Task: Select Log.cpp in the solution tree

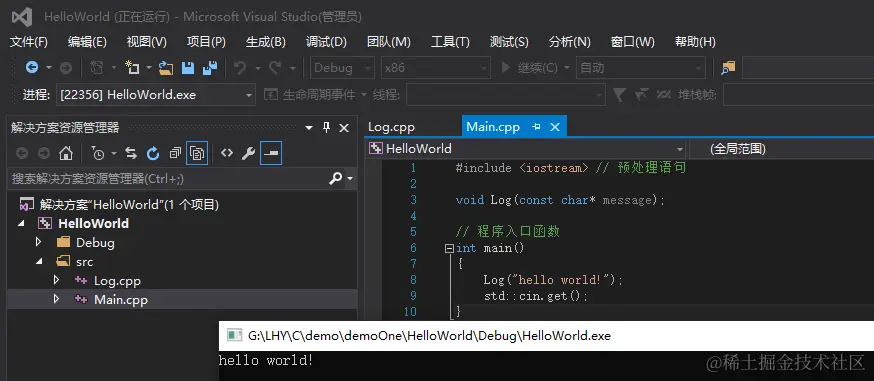Action: [x=117, y=281]
